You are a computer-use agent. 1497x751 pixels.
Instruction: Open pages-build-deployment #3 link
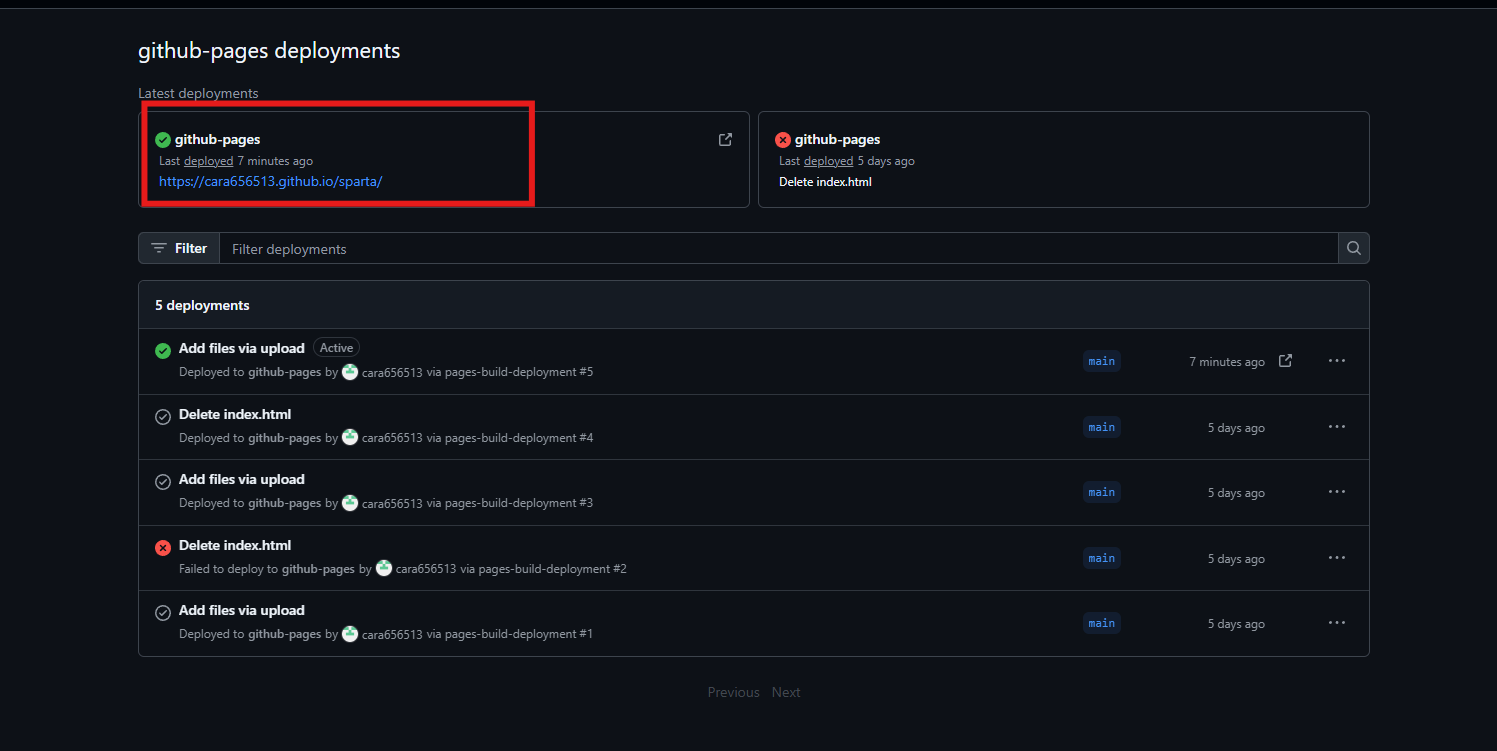pos(519,503)
